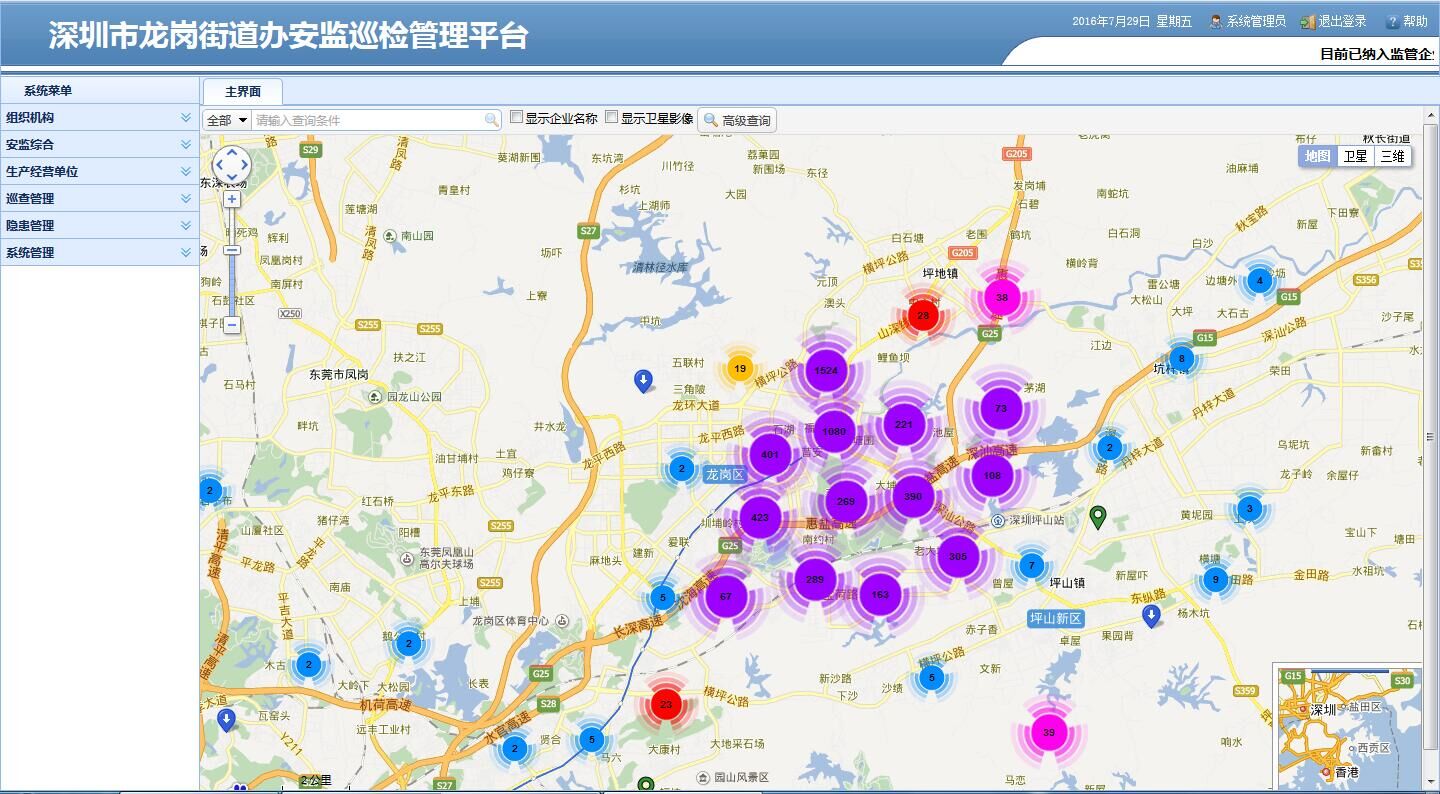Open the 全部 filter dropdown
1440x794 pixels.
(227, 120)
